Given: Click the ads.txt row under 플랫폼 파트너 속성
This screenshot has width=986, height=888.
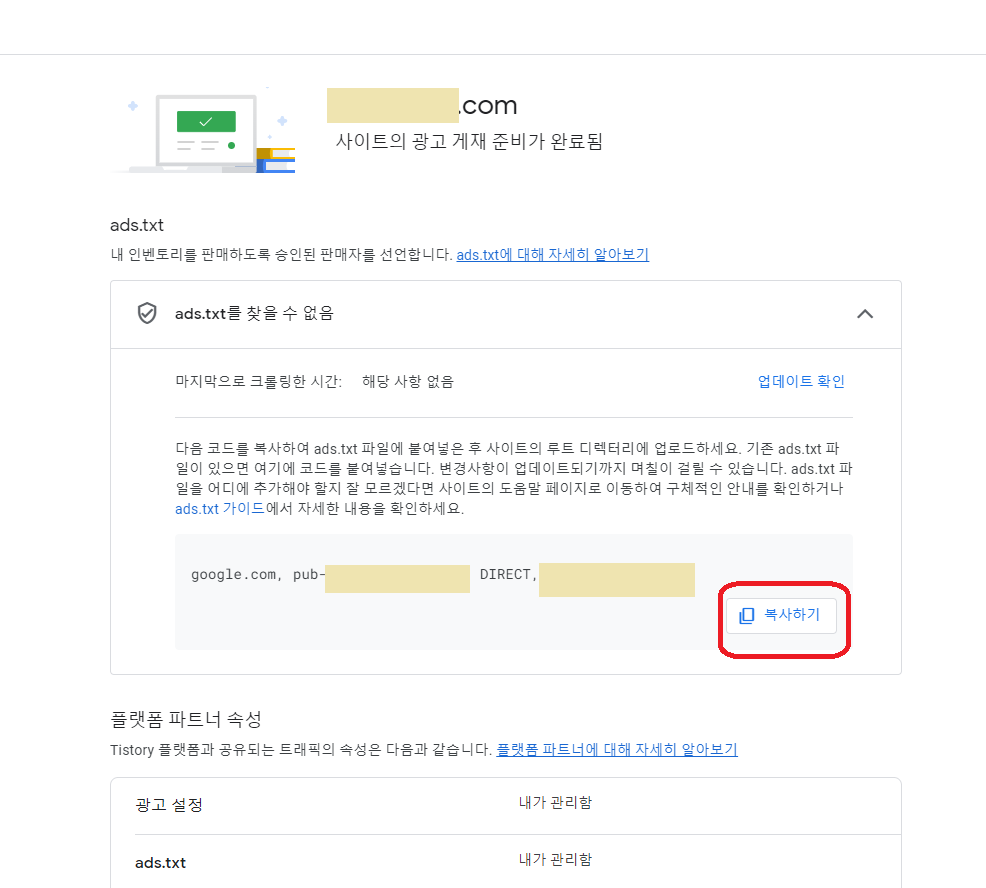Looking at the screenshot, I should 160,859.
